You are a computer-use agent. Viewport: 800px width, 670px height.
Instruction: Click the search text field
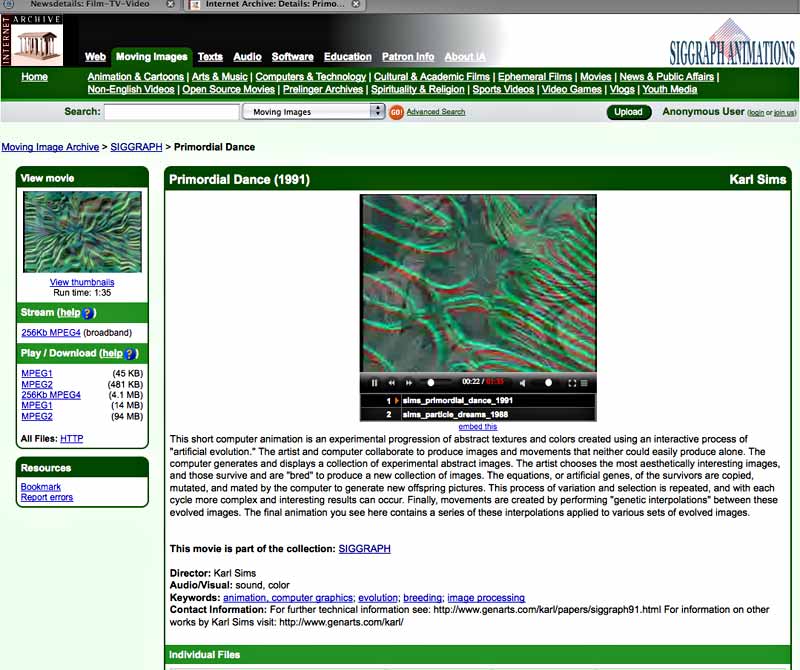[x=171, y=112]
